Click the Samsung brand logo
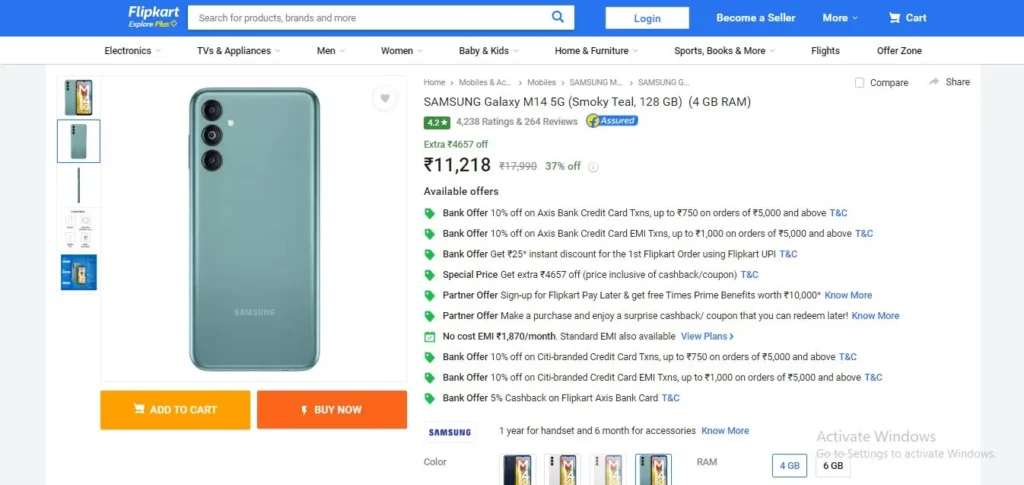This screenshot has width=1024, height=485. click(450, 432)
